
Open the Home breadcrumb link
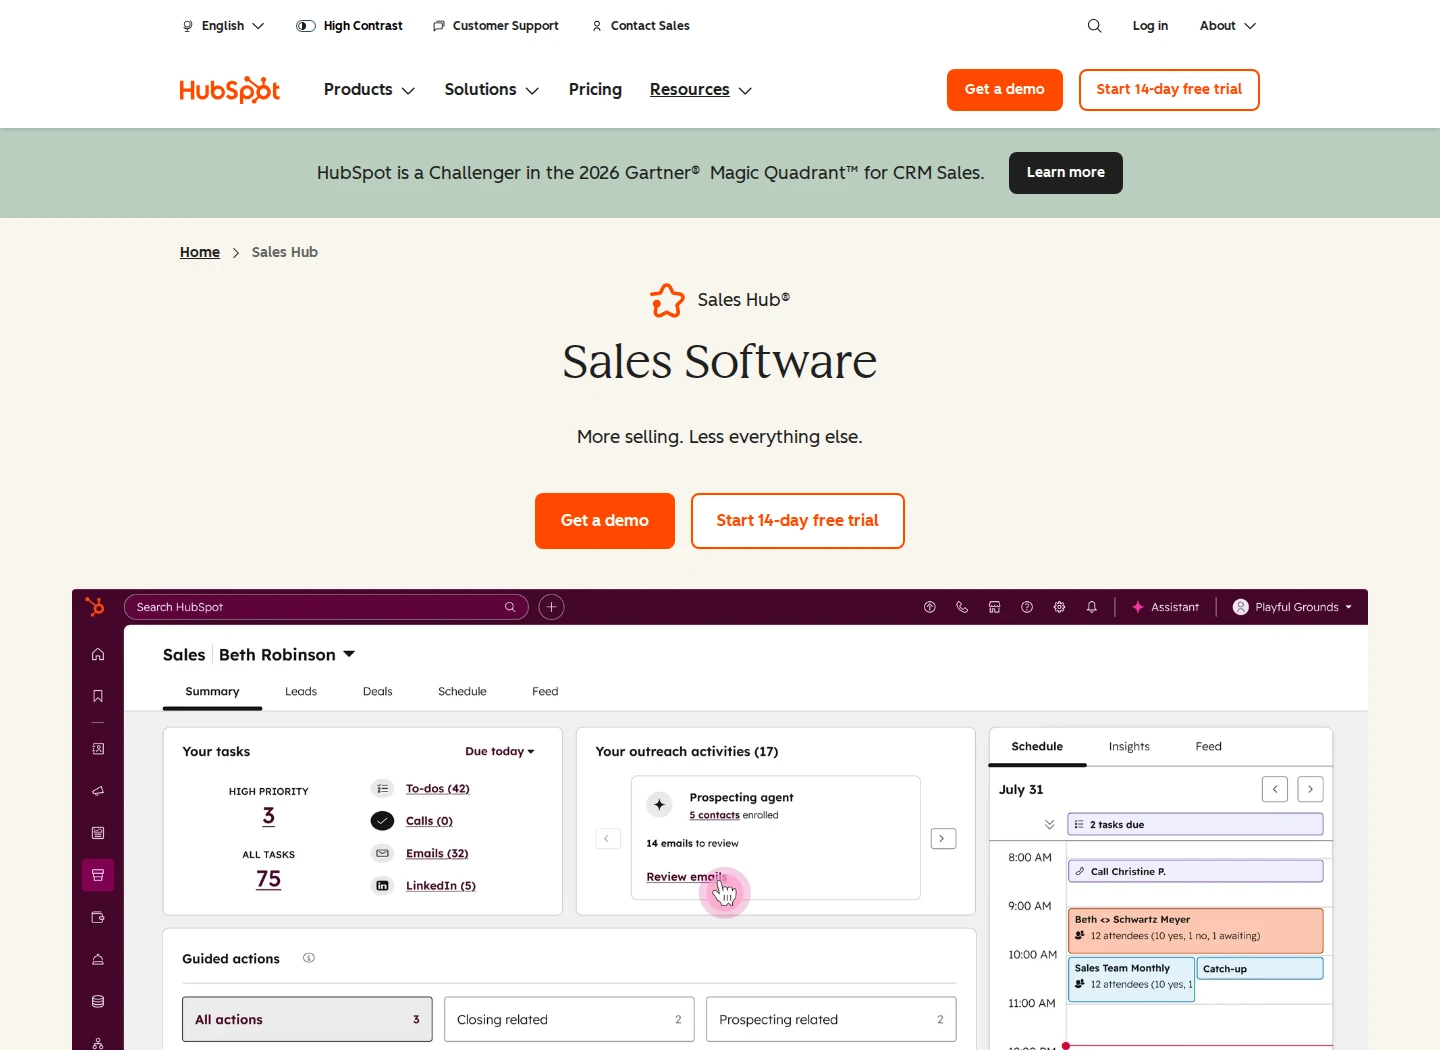(x=200, y=252)
